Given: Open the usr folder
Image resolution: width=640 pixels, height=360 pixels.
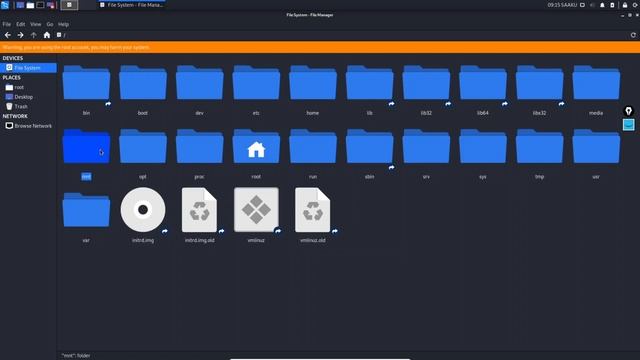Looking at the screenshot, I should 596,147.
